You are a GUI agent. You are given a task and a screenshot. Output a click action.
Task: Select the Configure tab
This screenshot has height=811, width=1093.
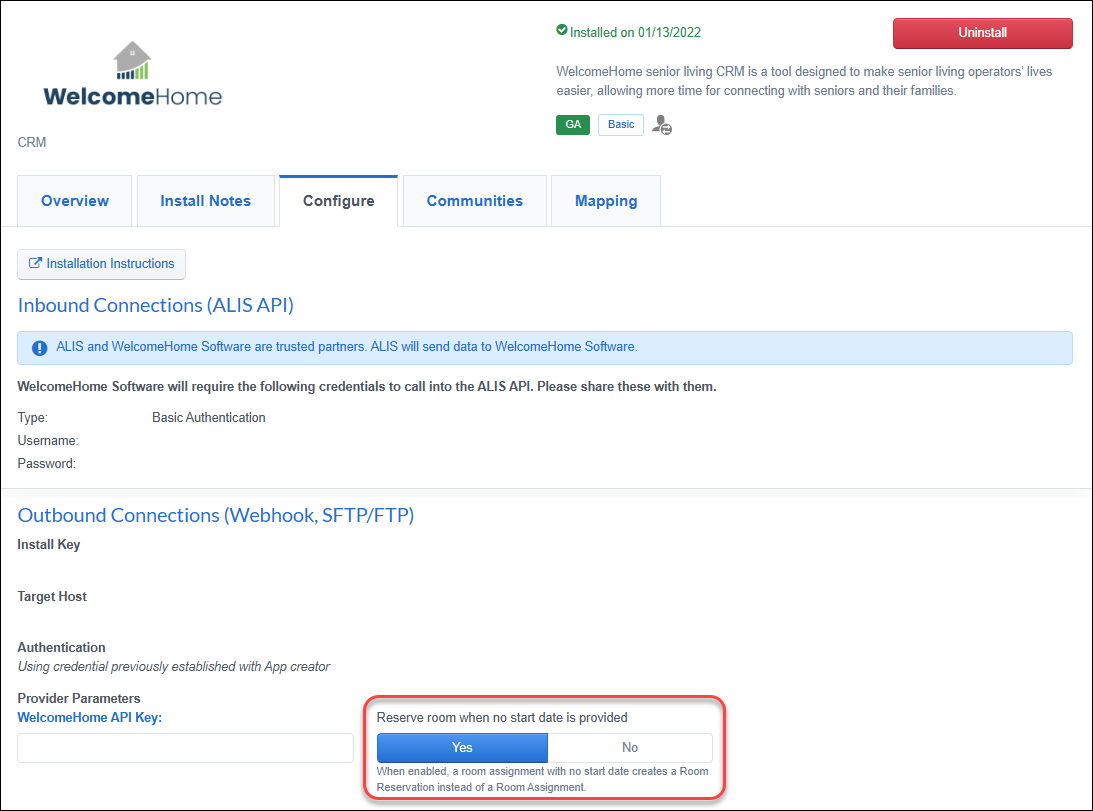tap(339, 201)
